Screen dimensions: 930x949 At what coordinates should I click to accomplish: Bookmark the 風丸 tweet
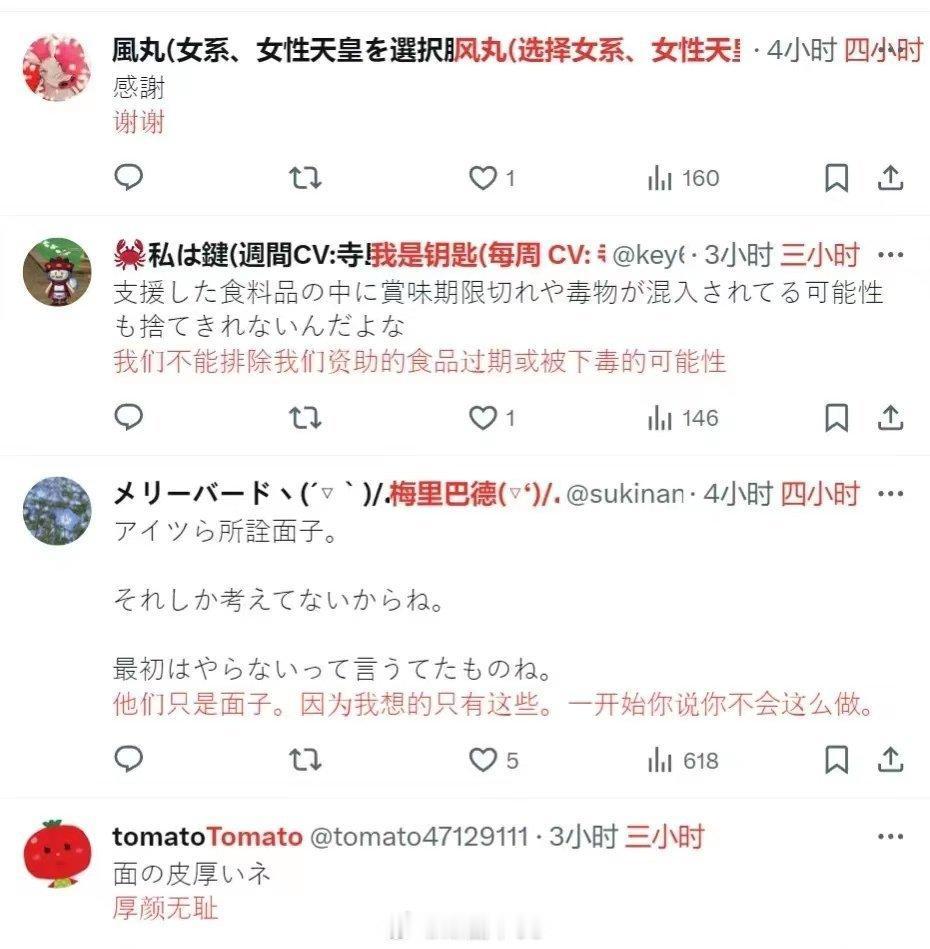tap(836, 178)
